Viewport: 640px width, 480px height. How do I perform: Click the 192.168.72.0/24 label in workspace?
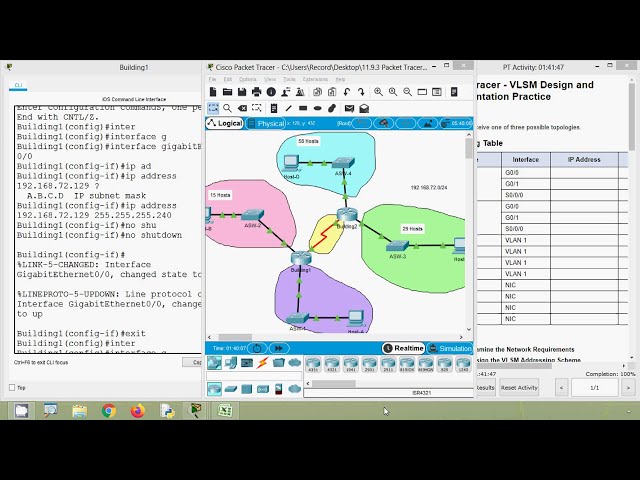pyautogui.click(x=429, y=187)
